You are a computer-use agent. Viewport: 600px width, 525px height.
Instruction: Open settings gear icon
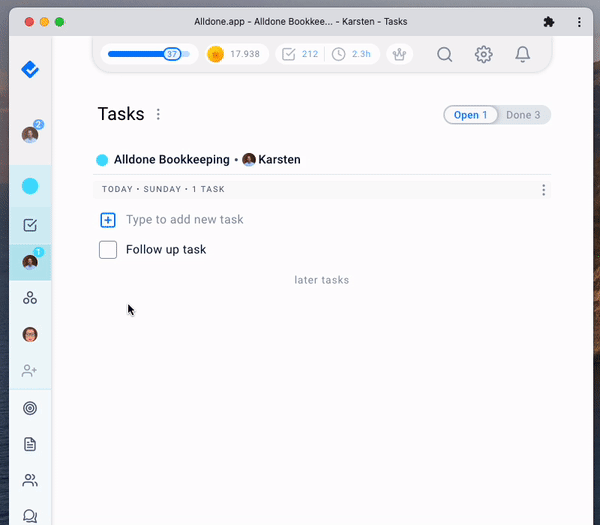[484, 54]
